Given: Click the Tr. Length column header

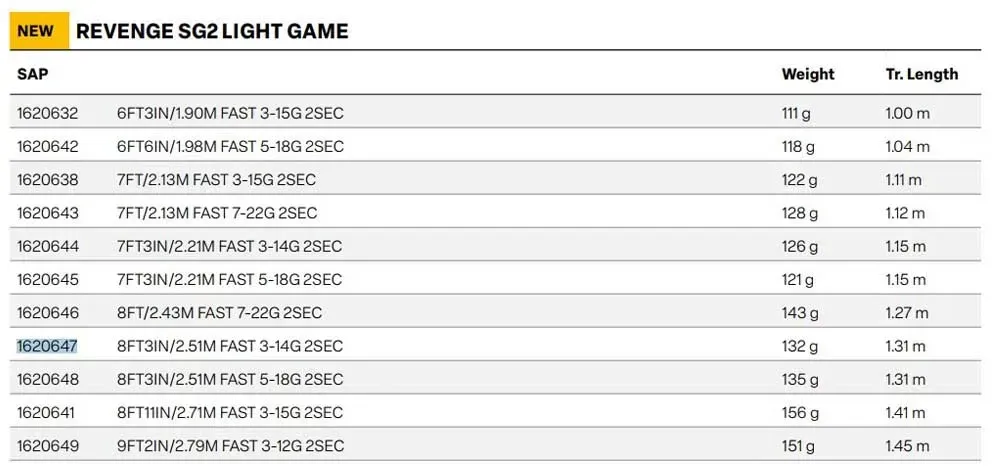Looking at the screenshot, I should coord(922,74).
